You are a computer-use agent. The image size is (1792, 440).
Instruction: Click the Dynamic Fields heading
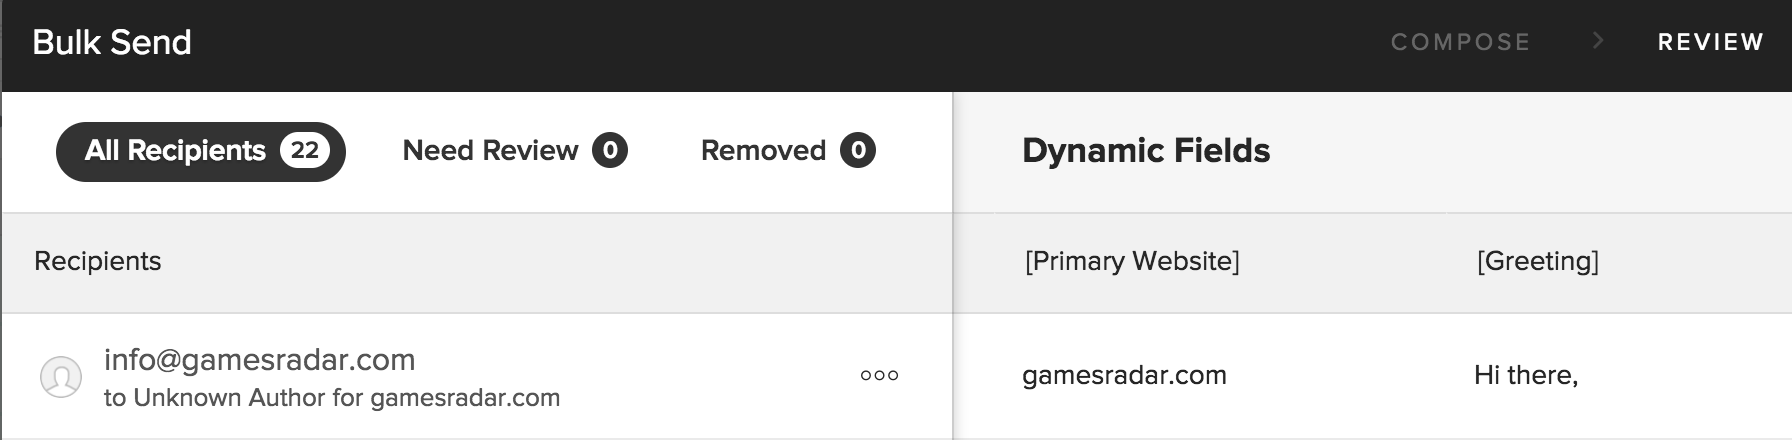pyautogui.click(x=1146, y=151)
